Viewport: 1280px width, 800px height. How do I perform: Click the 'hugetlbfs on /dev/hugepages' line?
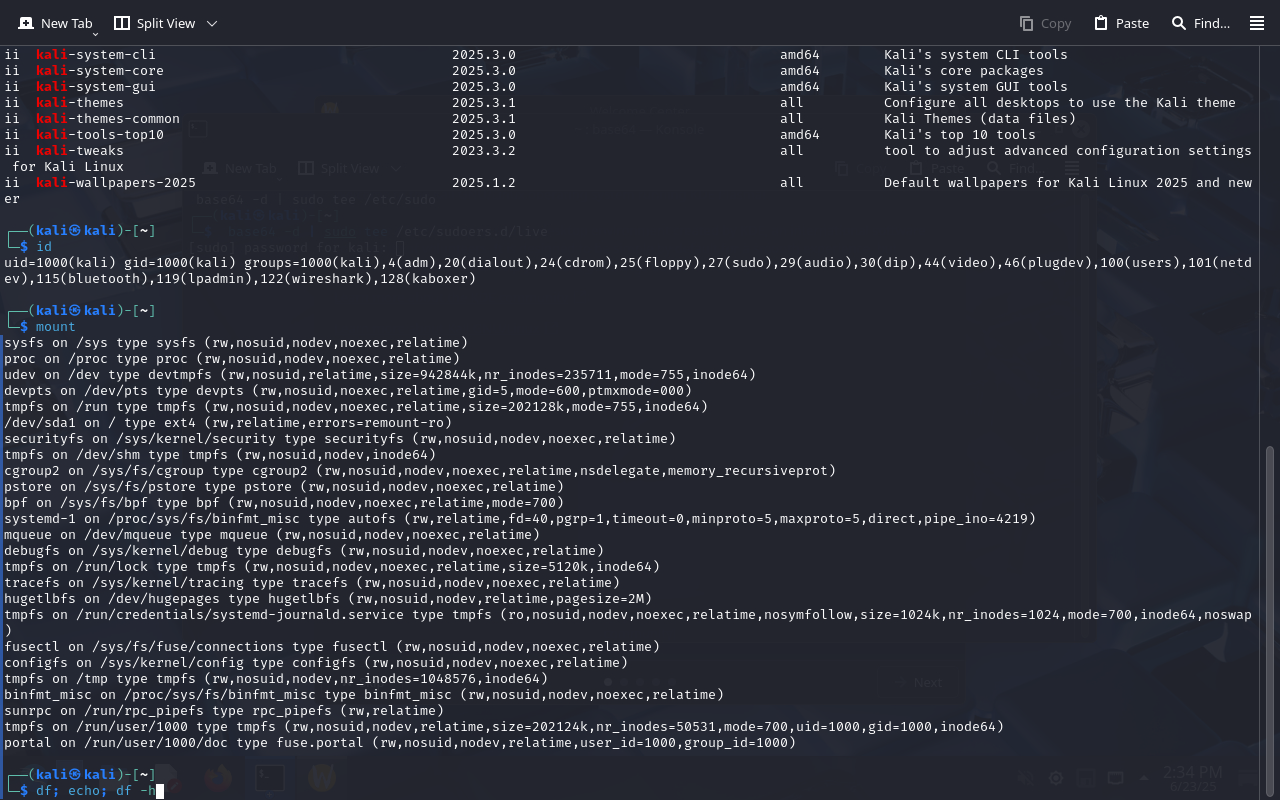click(328, 599)
